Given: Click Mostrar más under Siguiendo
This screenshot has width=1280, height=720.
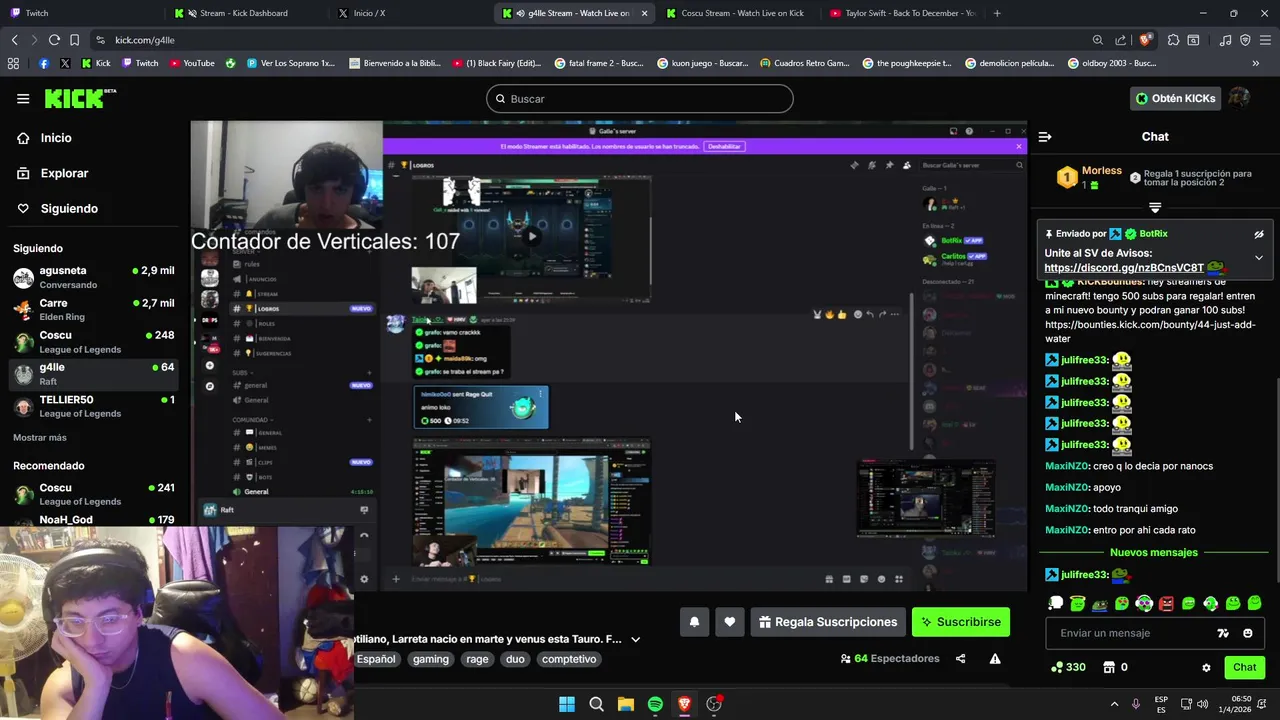Looking at the screenshot, I should (40, 438).
